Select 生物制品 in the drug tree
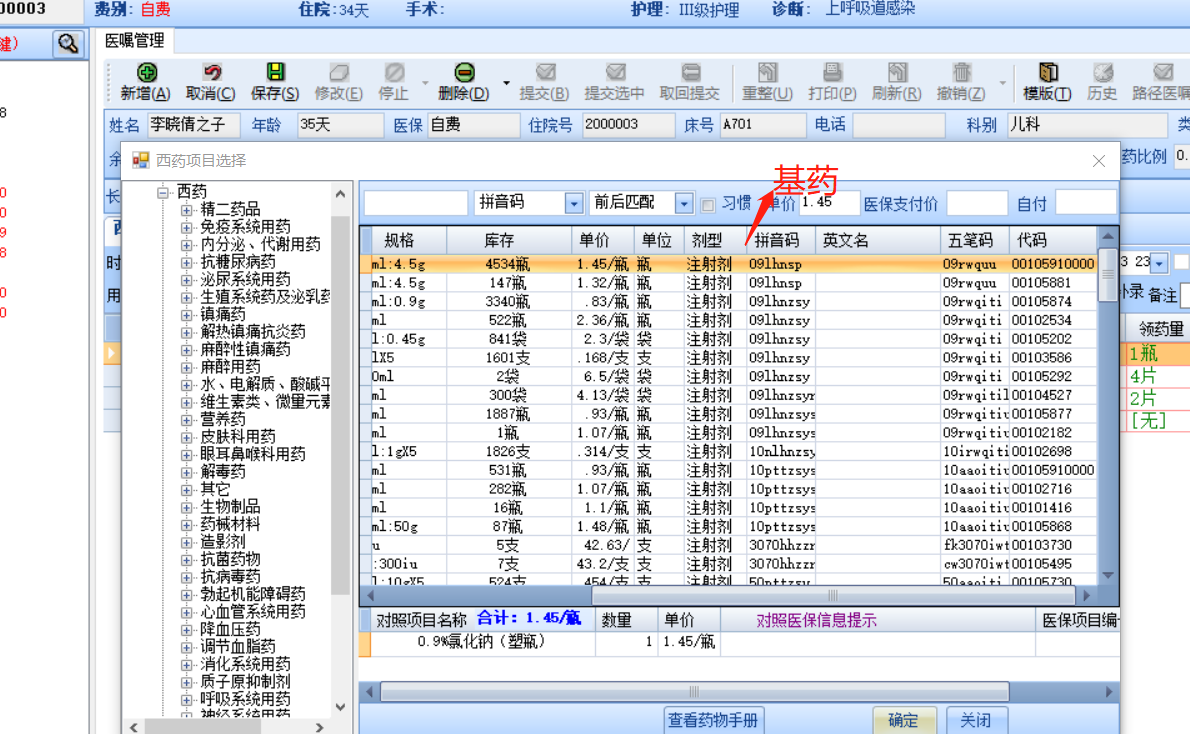Screen dimensions: 1190x734 pyautogui.click(x=230, y=506)
